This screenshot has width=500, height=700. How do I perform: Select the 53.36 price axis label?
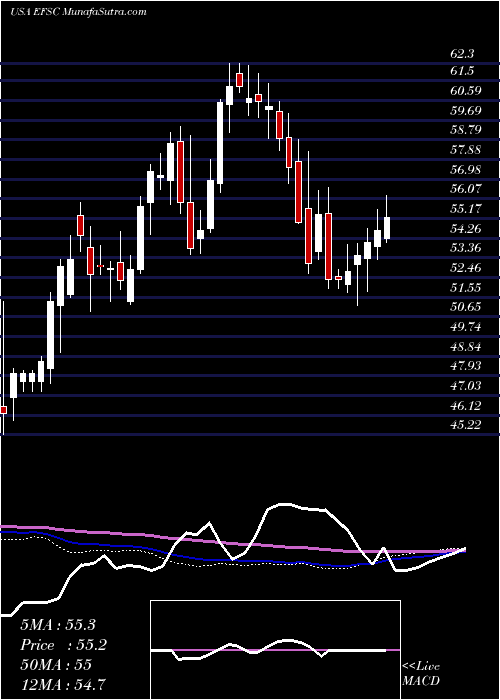click(466, 248)
